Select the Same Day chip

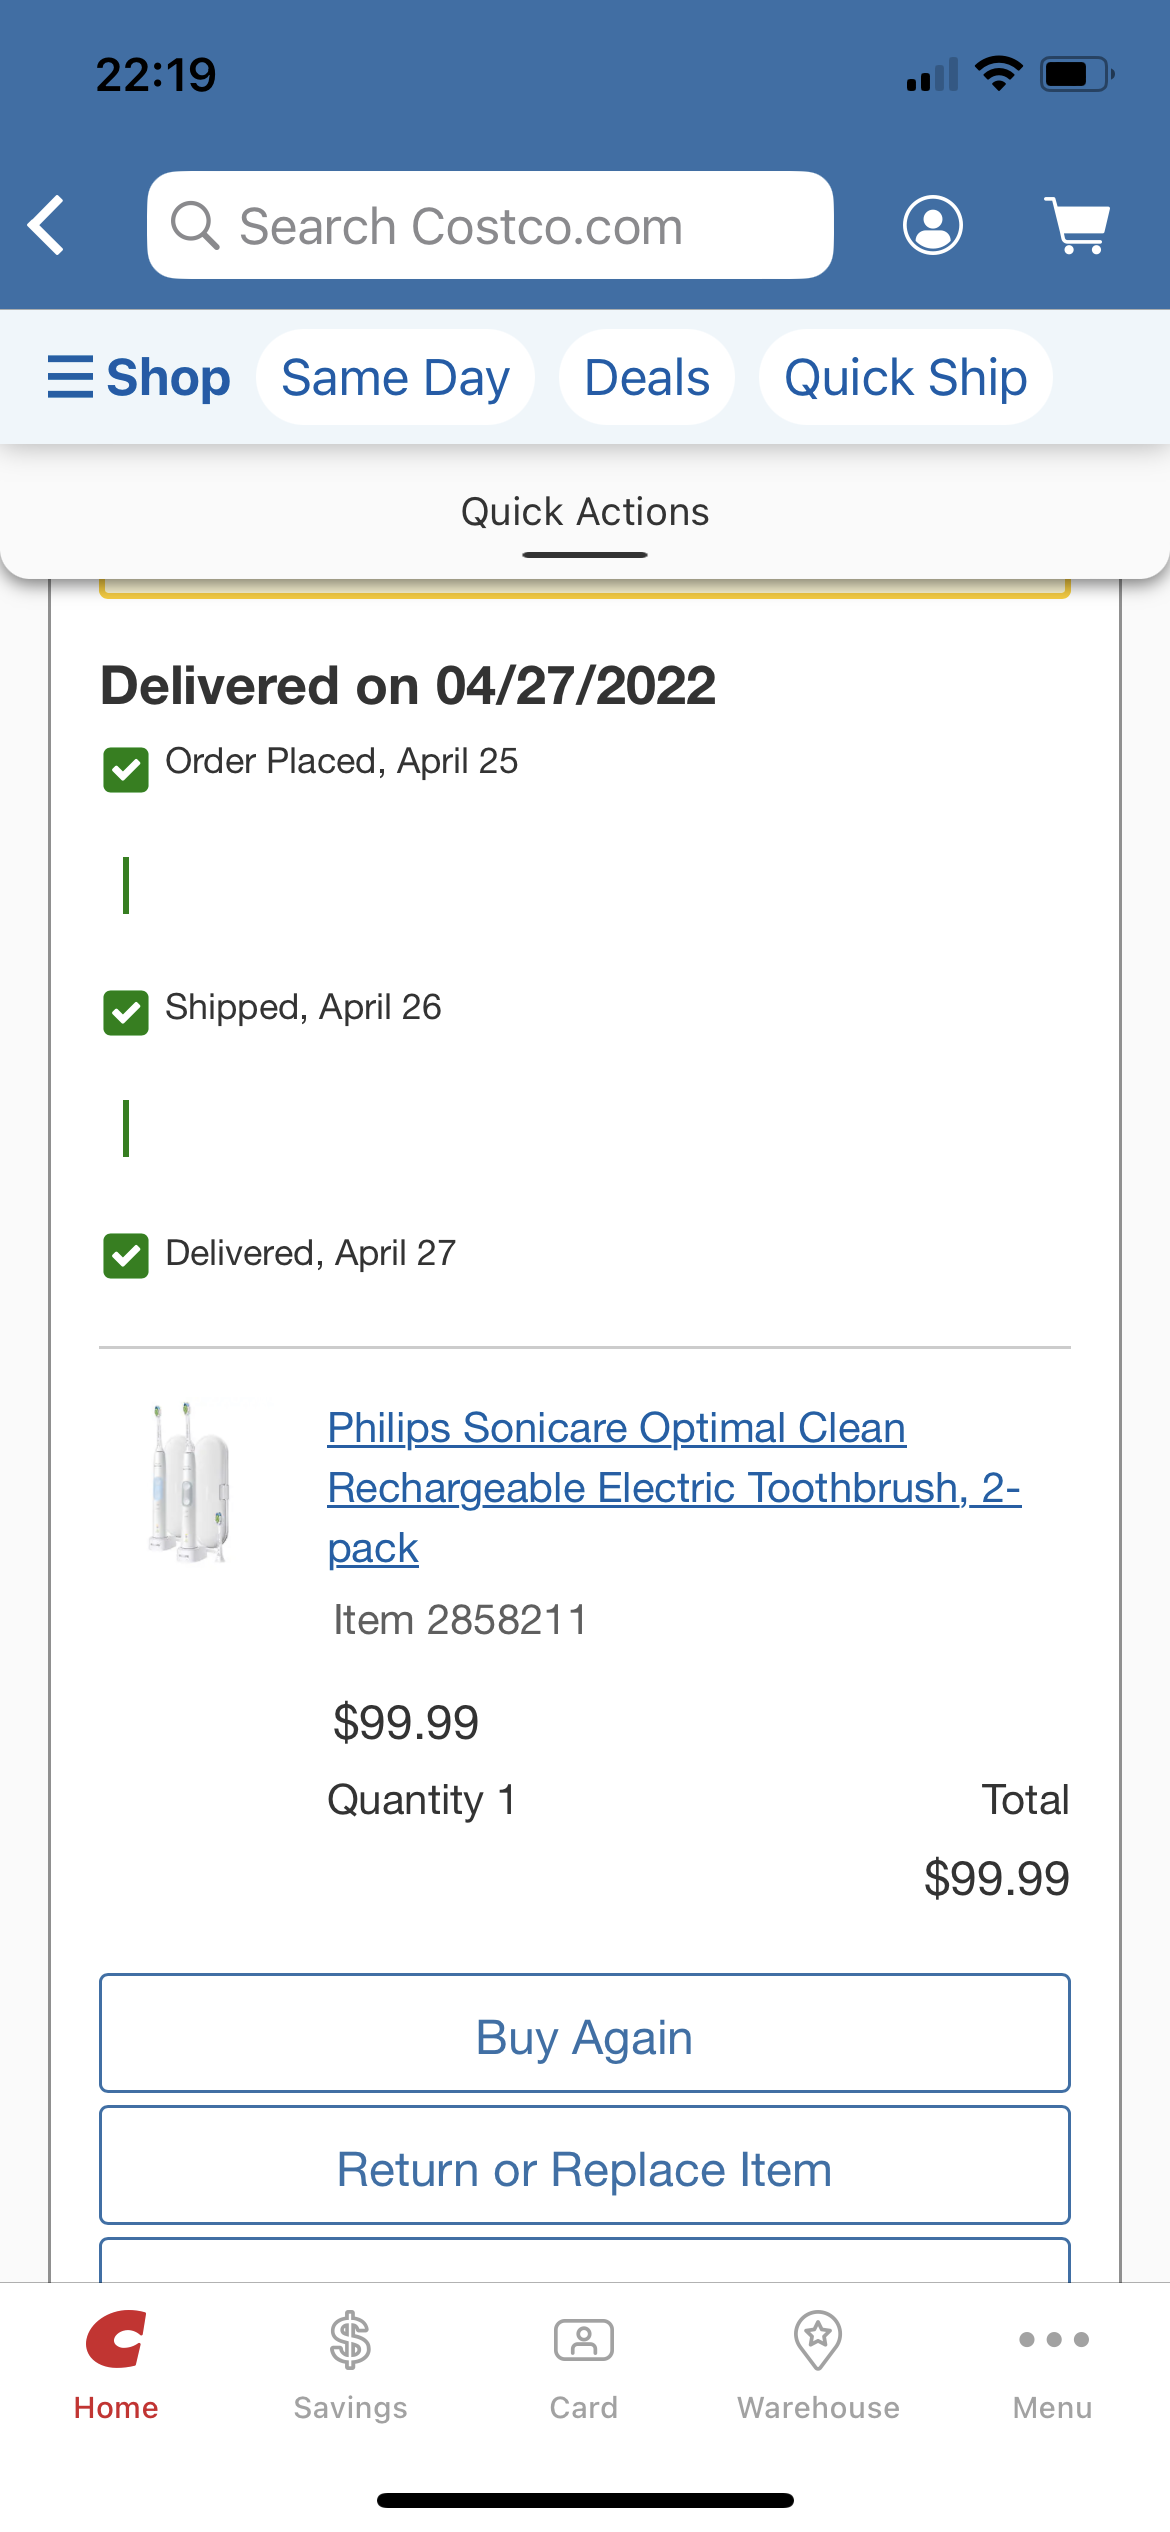(x=395, y=377)
